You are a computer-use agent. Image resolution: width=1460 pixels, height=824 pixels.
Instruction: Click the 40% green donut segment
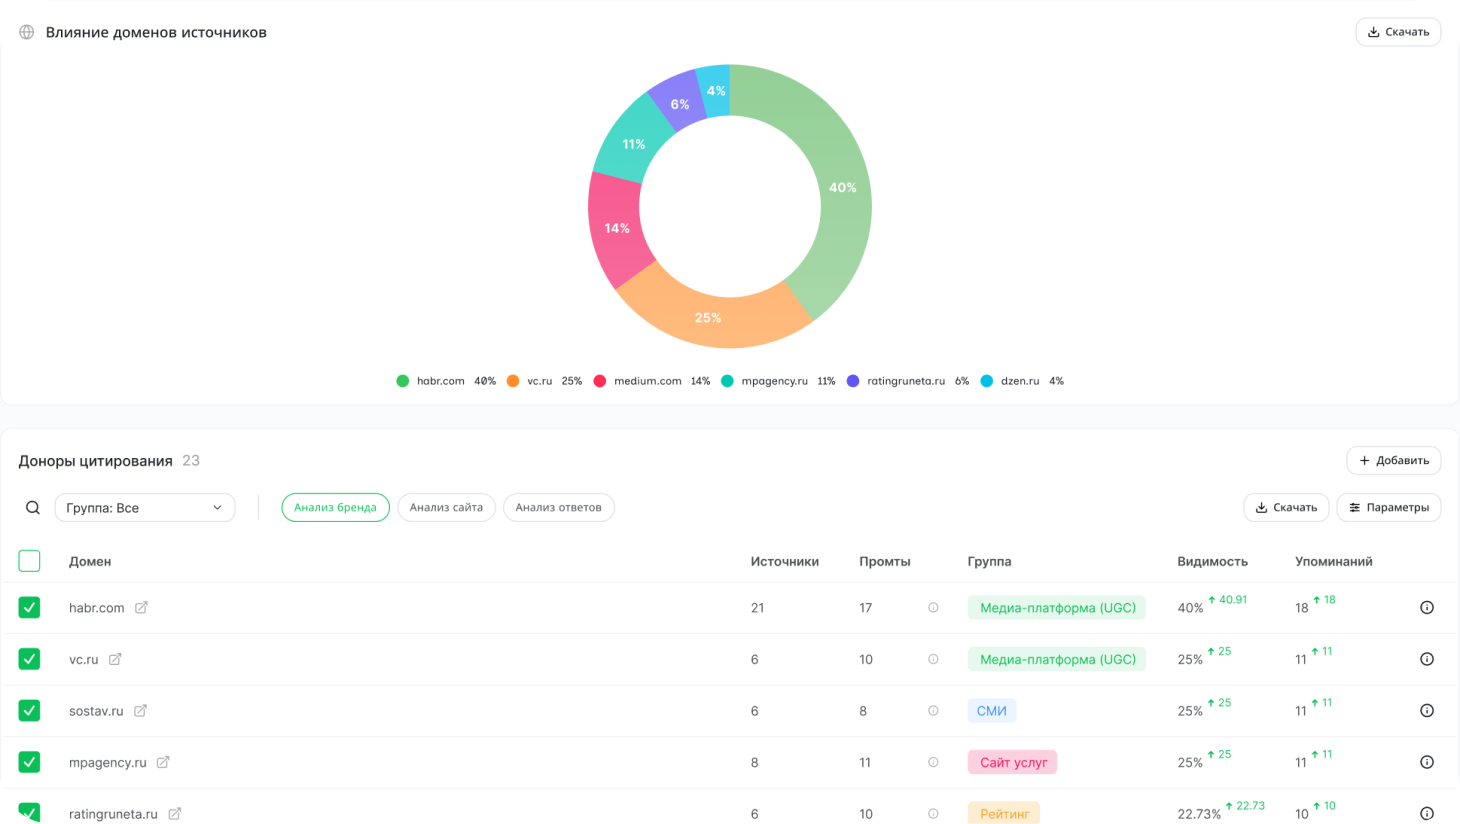(x=843, y=188)
